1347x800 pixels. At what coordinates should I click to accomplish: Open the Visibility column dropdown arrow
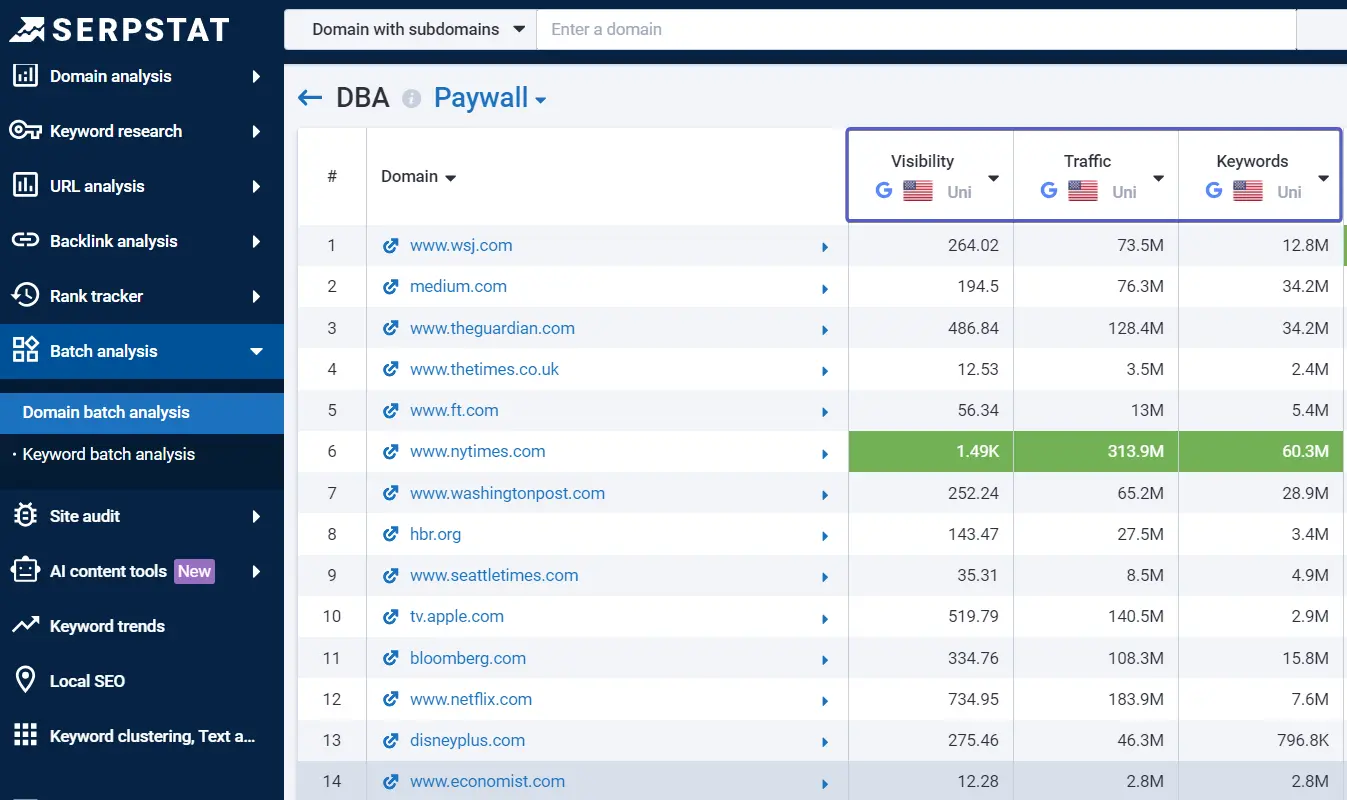coord(993,178)
